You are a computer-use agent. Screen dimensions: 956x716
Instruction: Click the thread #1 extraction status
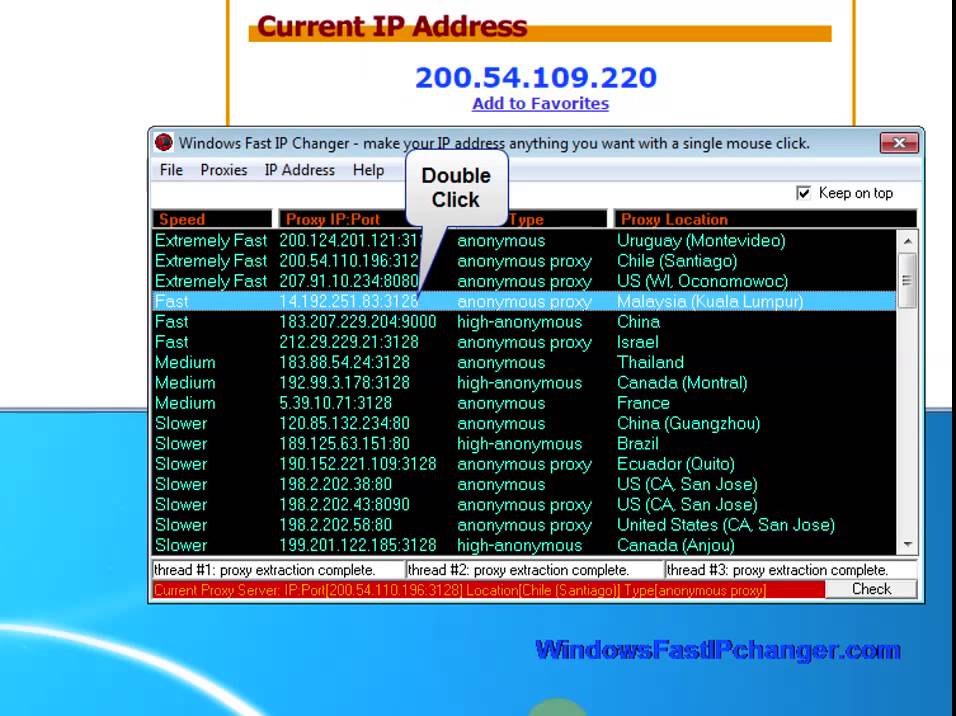(x=278, y=570)
